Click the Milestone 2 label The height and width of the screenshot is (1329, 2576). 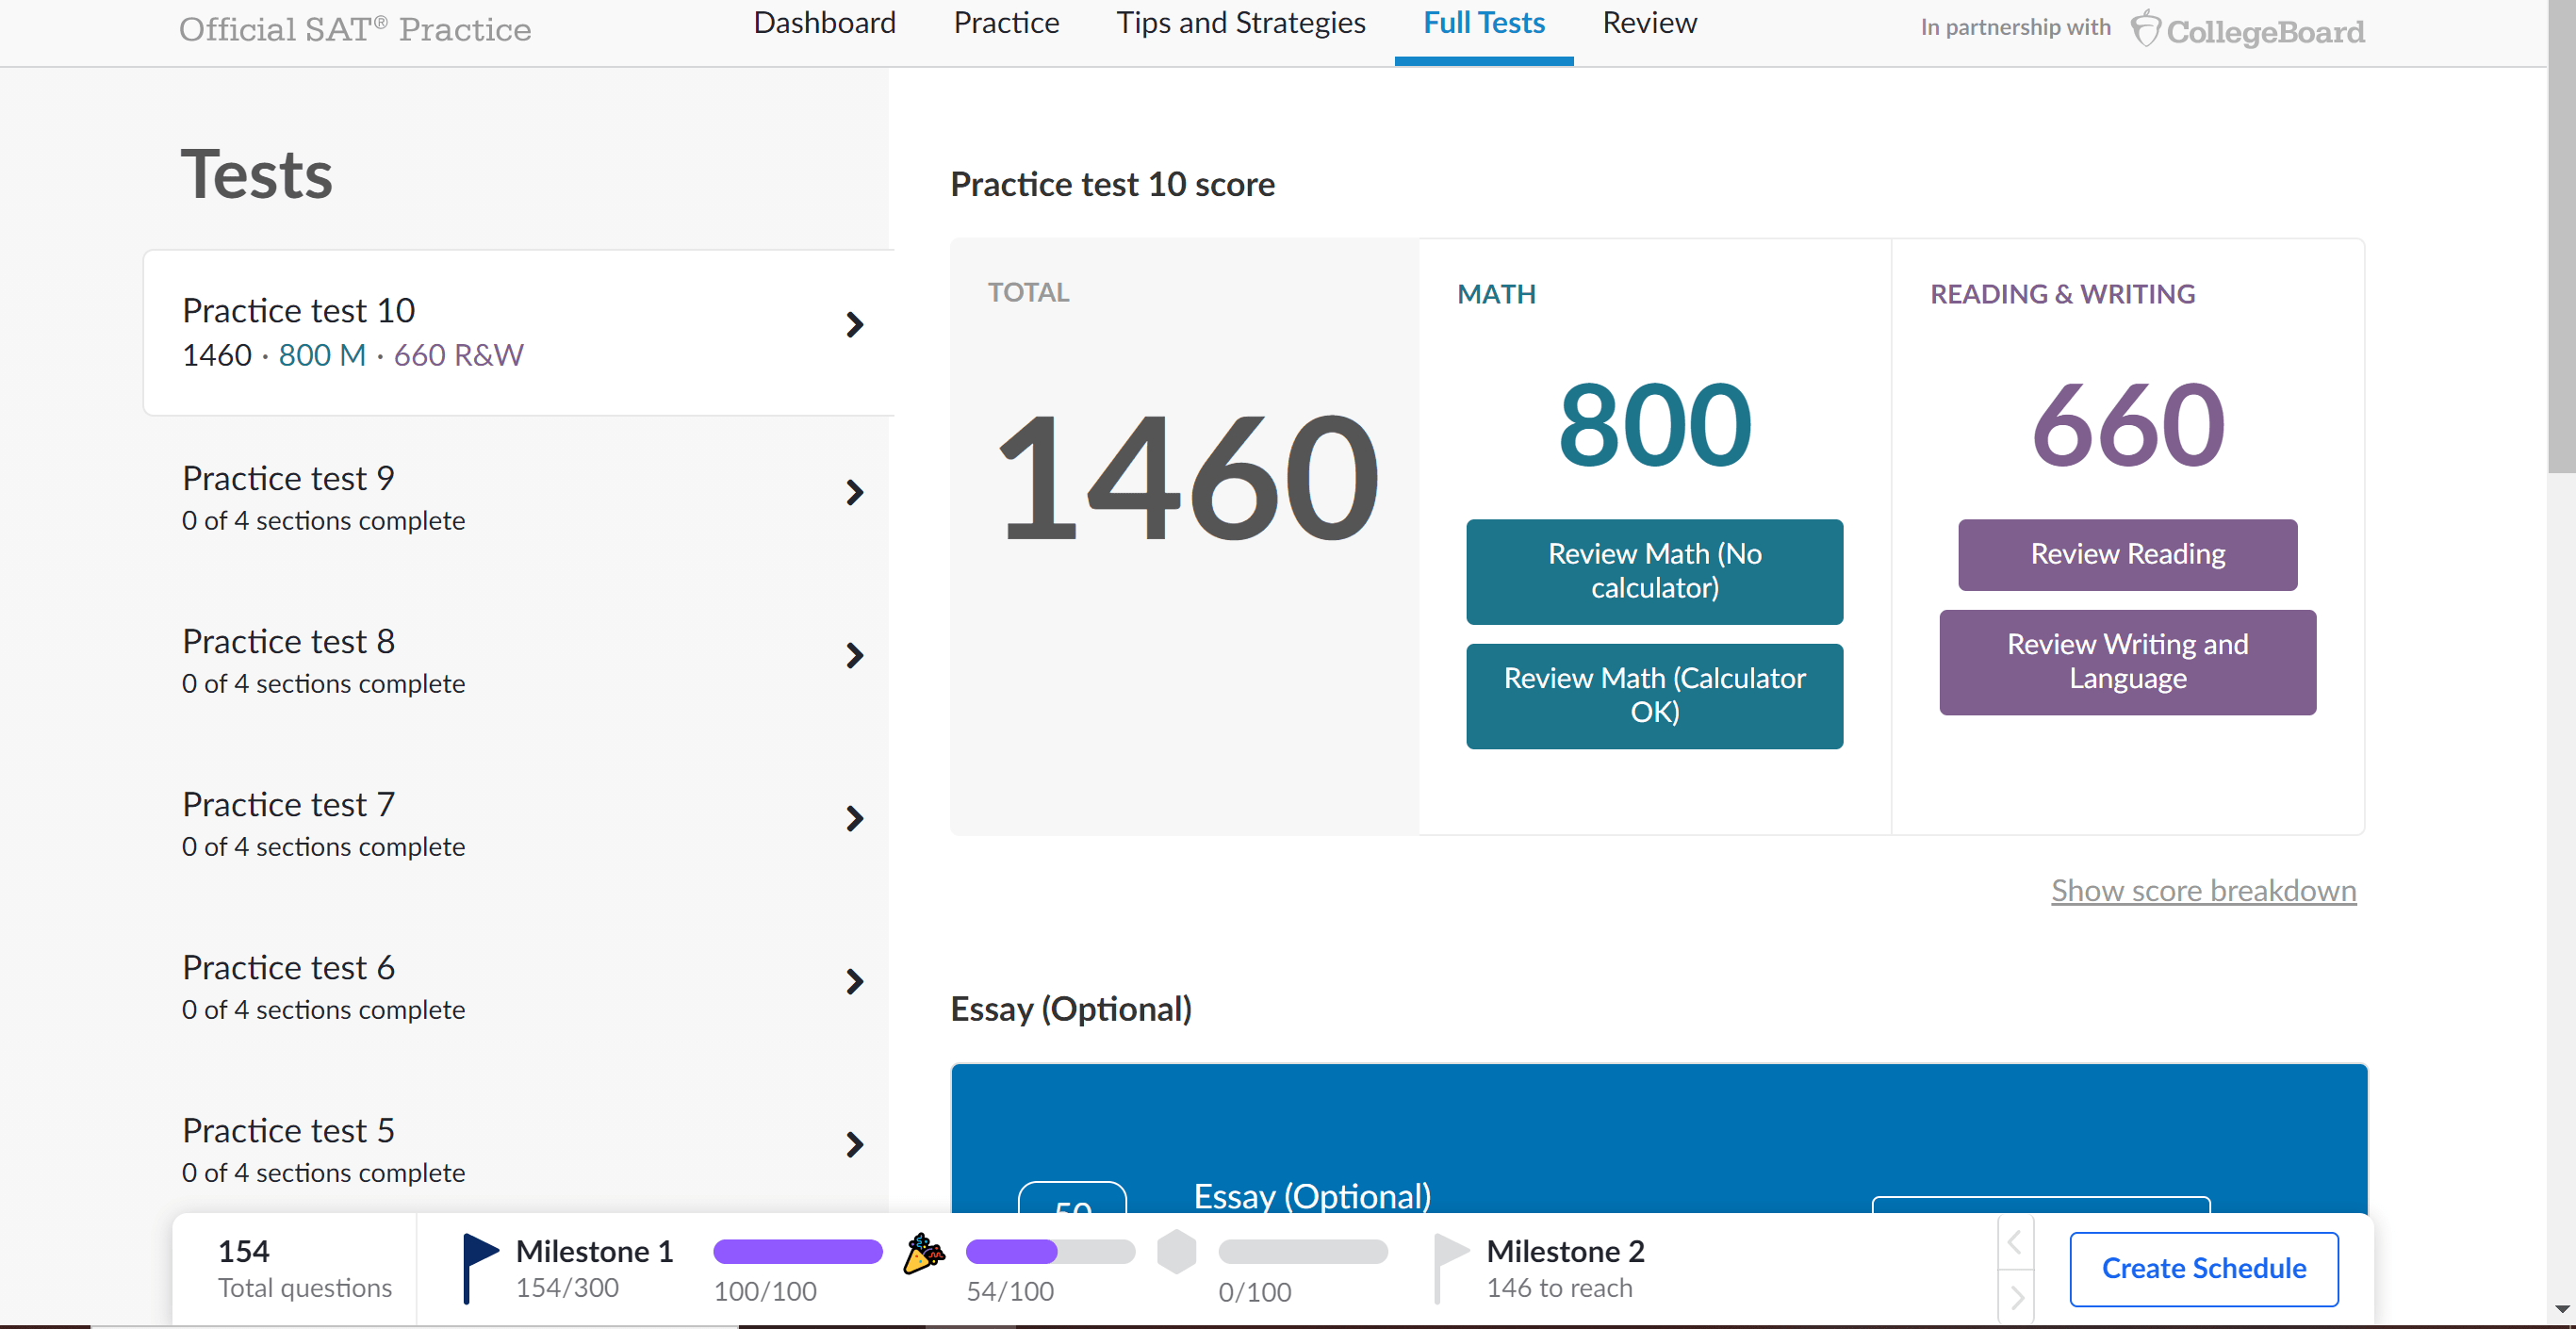[1565, 1251]
